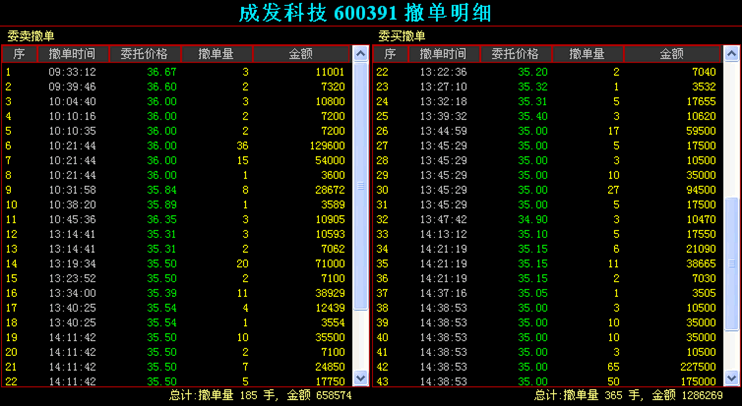This screenshot has width=742, height=408.
Task: Select time 14:13:12 cell
Action: coord(443,234)
